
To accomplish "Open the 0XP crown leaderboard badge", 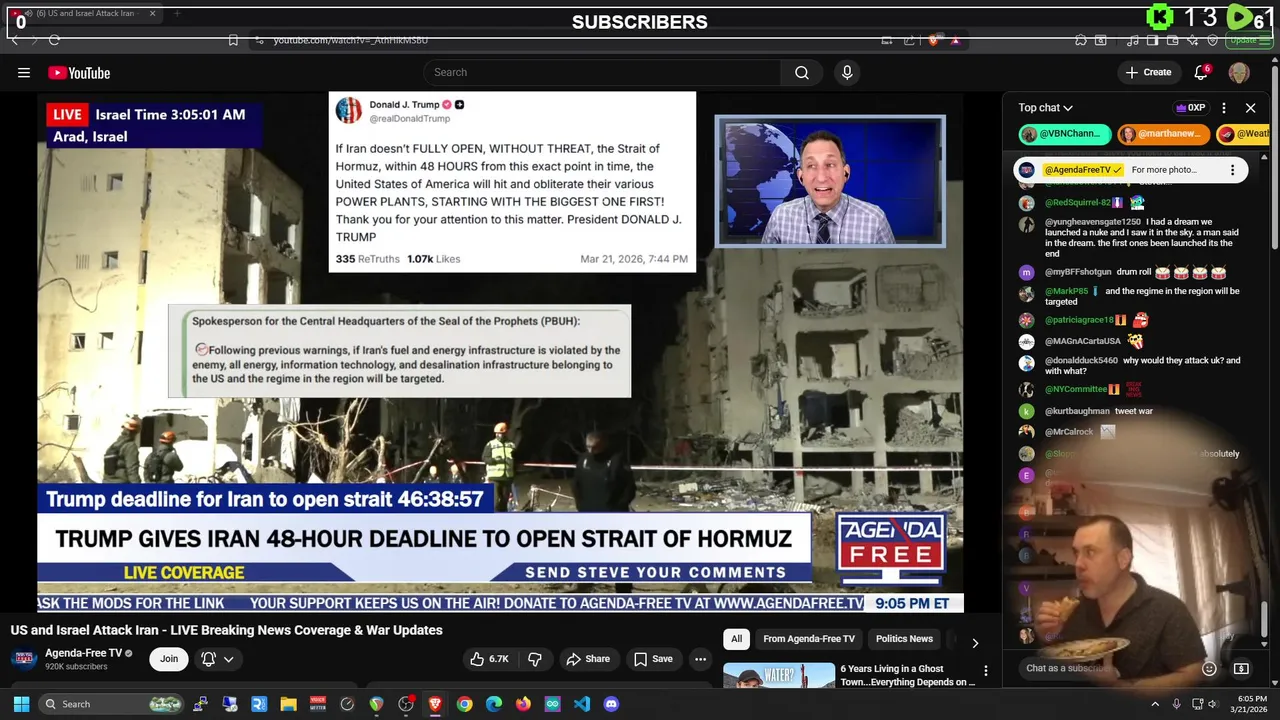I will 1190,107.
